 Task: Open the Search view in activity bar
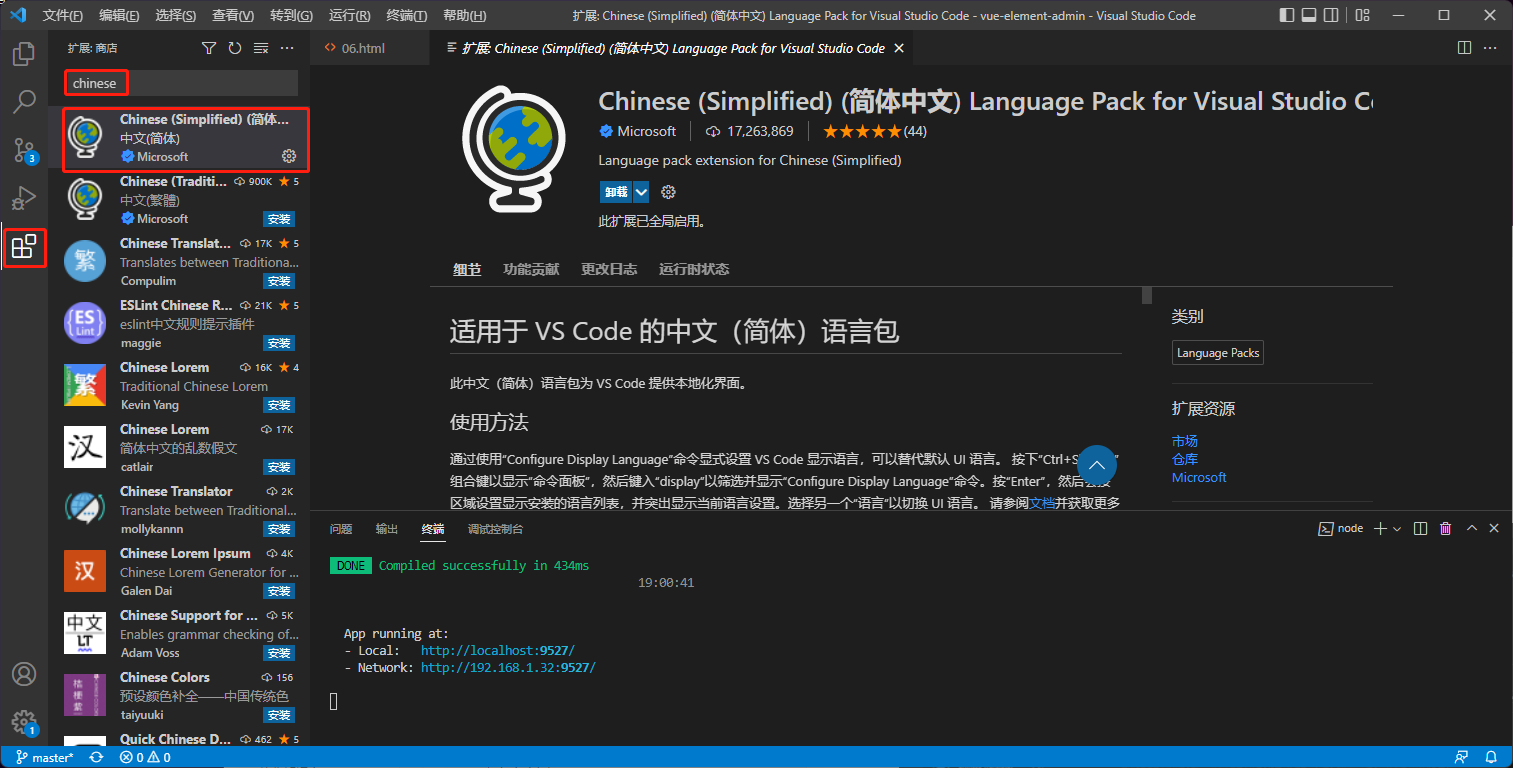[24, 102]
